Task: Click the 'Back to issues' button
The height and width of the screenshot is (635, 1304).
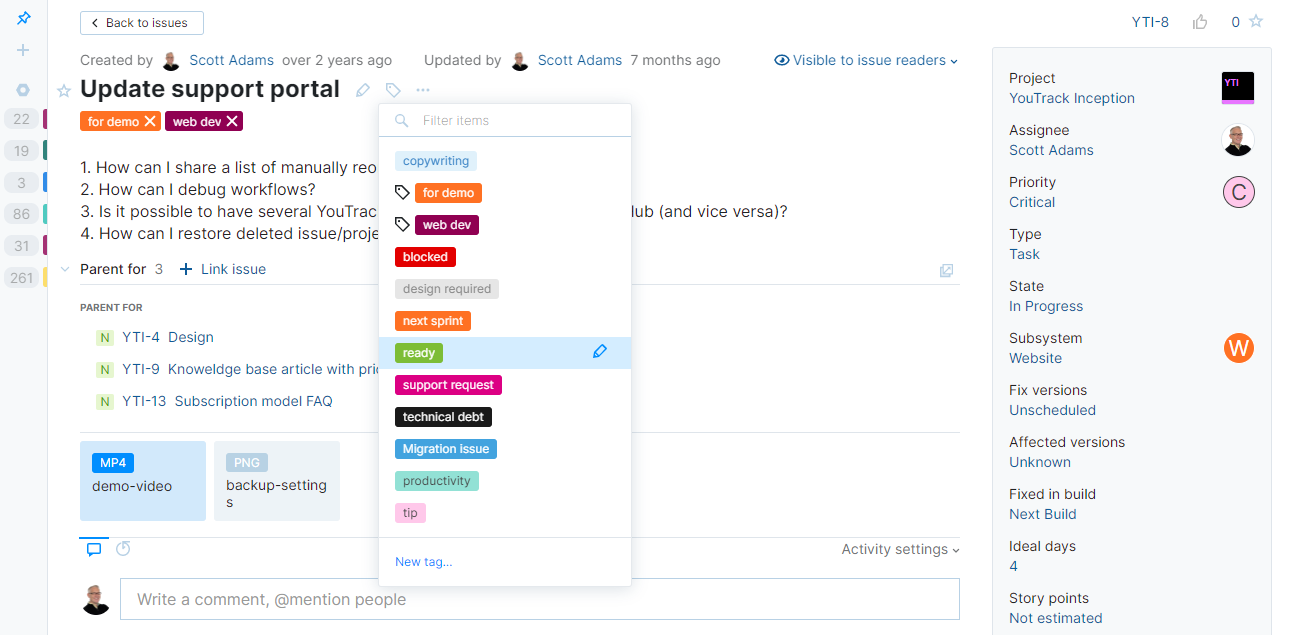Action: [x=141, y=22]
